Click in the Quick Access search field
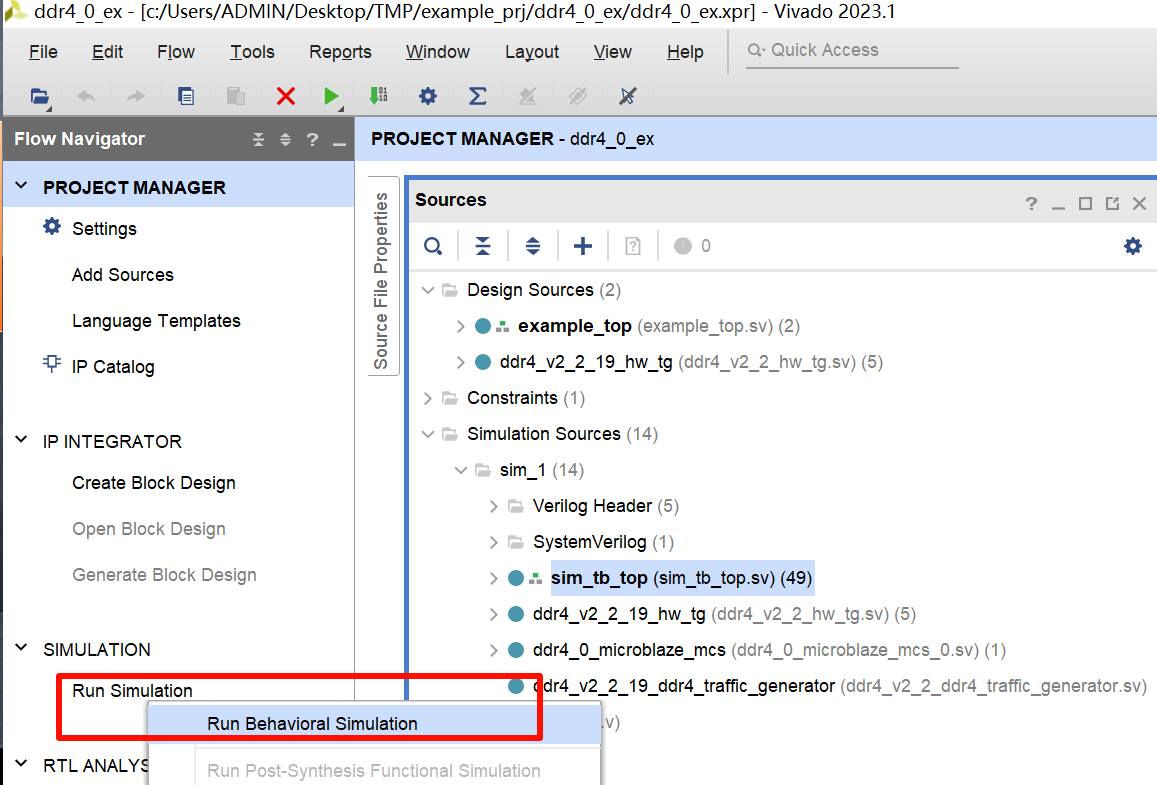Image resolution: width=1157 pixels, height=785 pixels. 852,50
